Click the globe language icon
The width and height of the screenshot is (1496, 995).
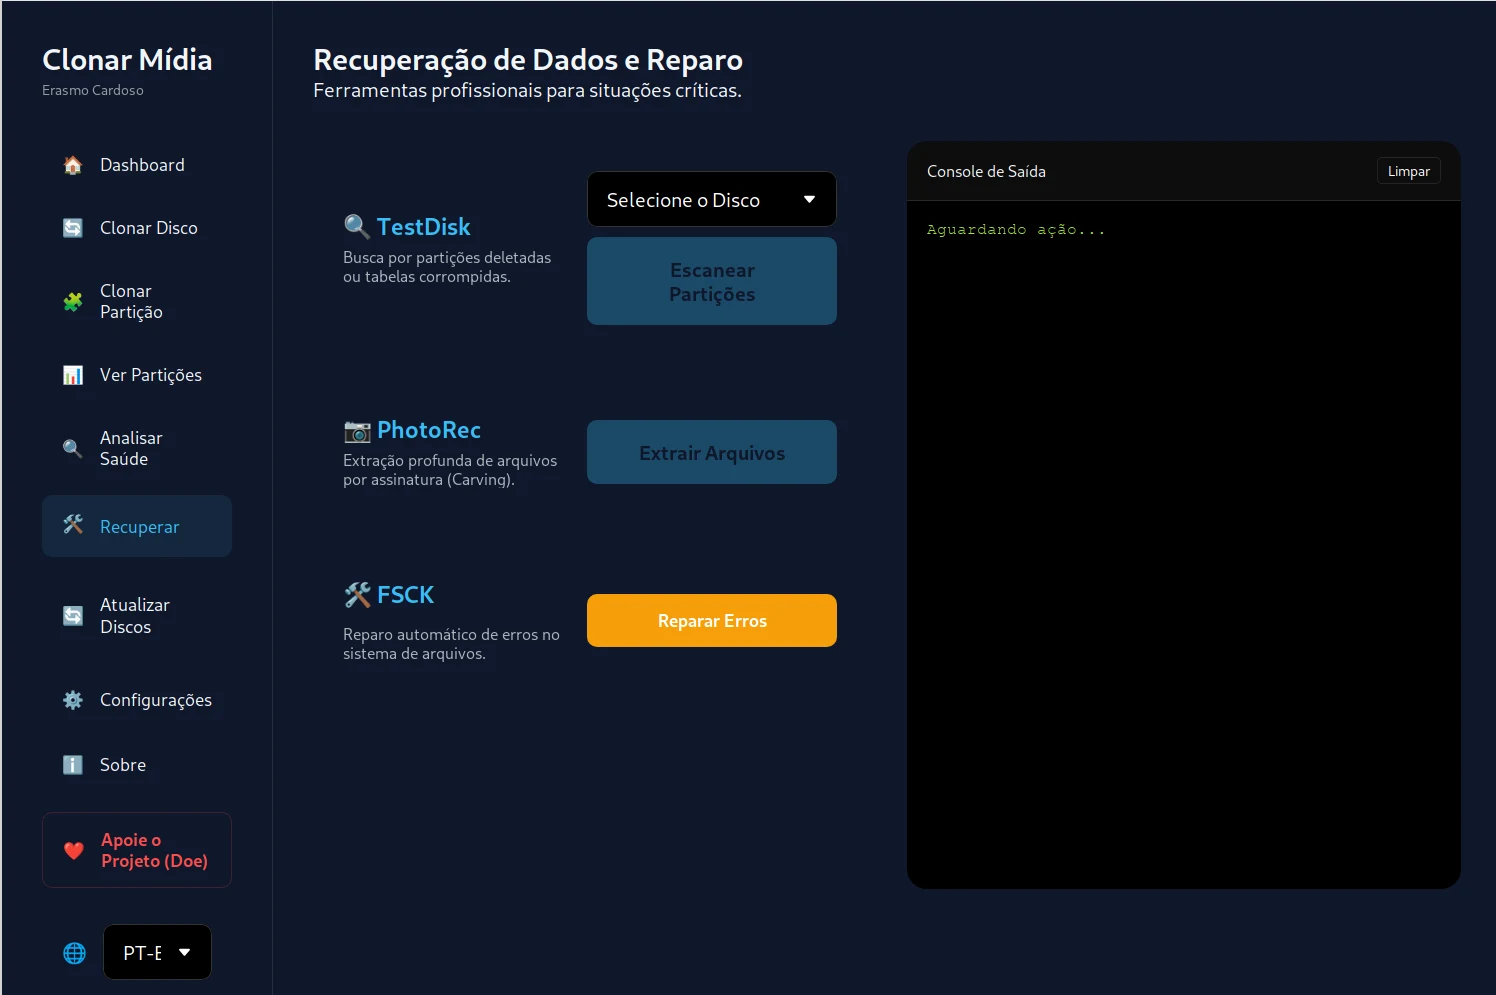click(74, 953)
